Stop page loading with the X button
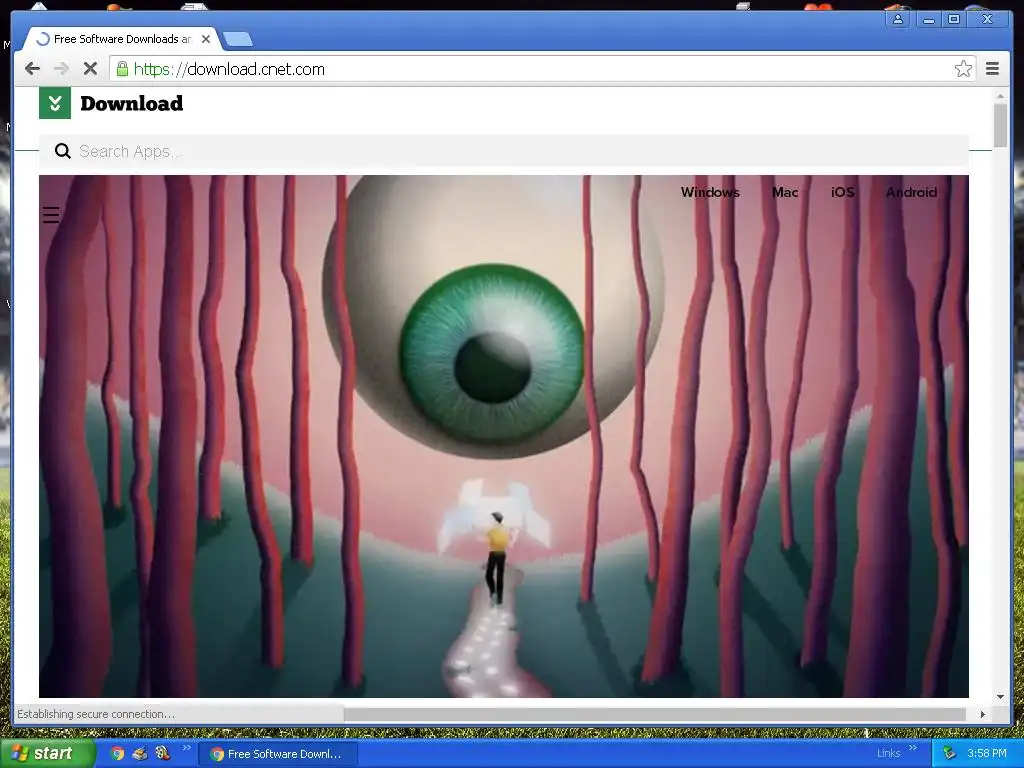This screenshot has height=768, width=1024. [91, 69]
